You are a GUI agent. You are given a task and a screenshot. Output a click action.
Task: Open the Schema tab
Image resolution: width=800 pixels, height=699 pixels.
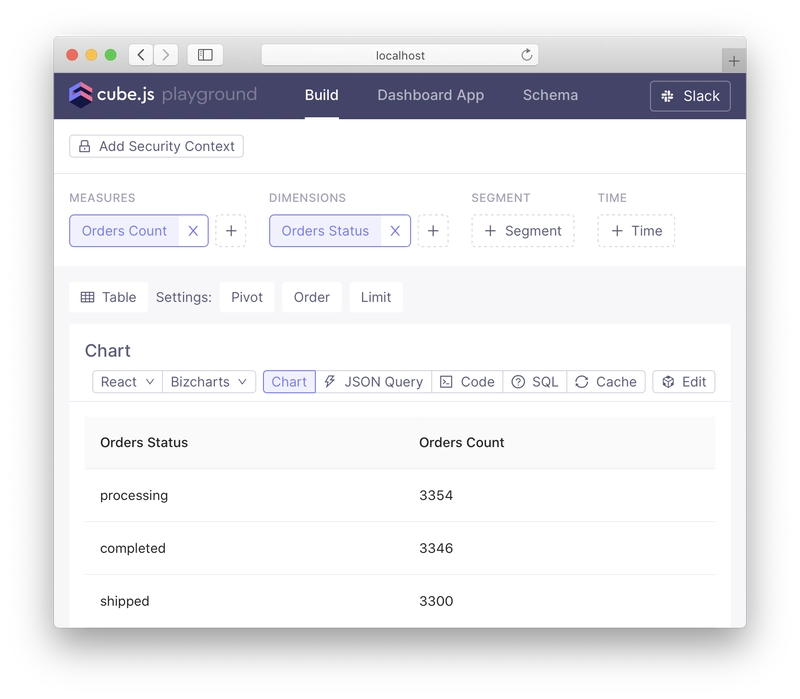[x=550, y=95]
